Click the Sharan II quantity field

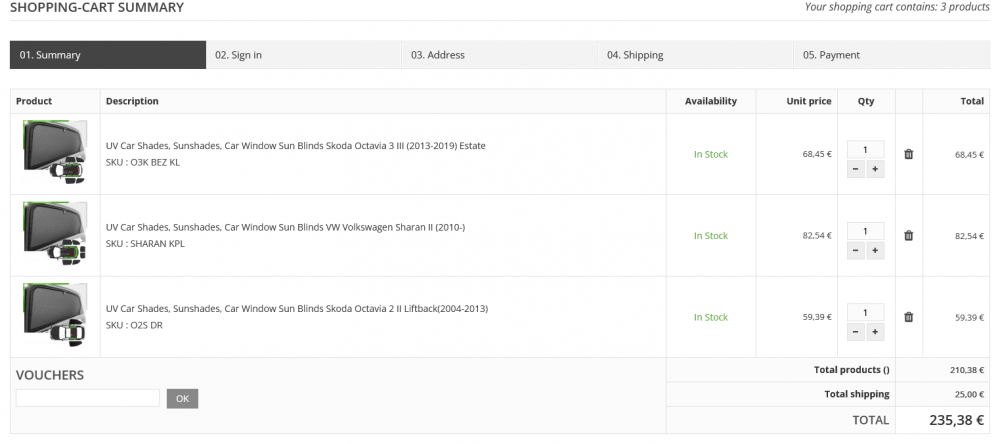pos(865,231)
